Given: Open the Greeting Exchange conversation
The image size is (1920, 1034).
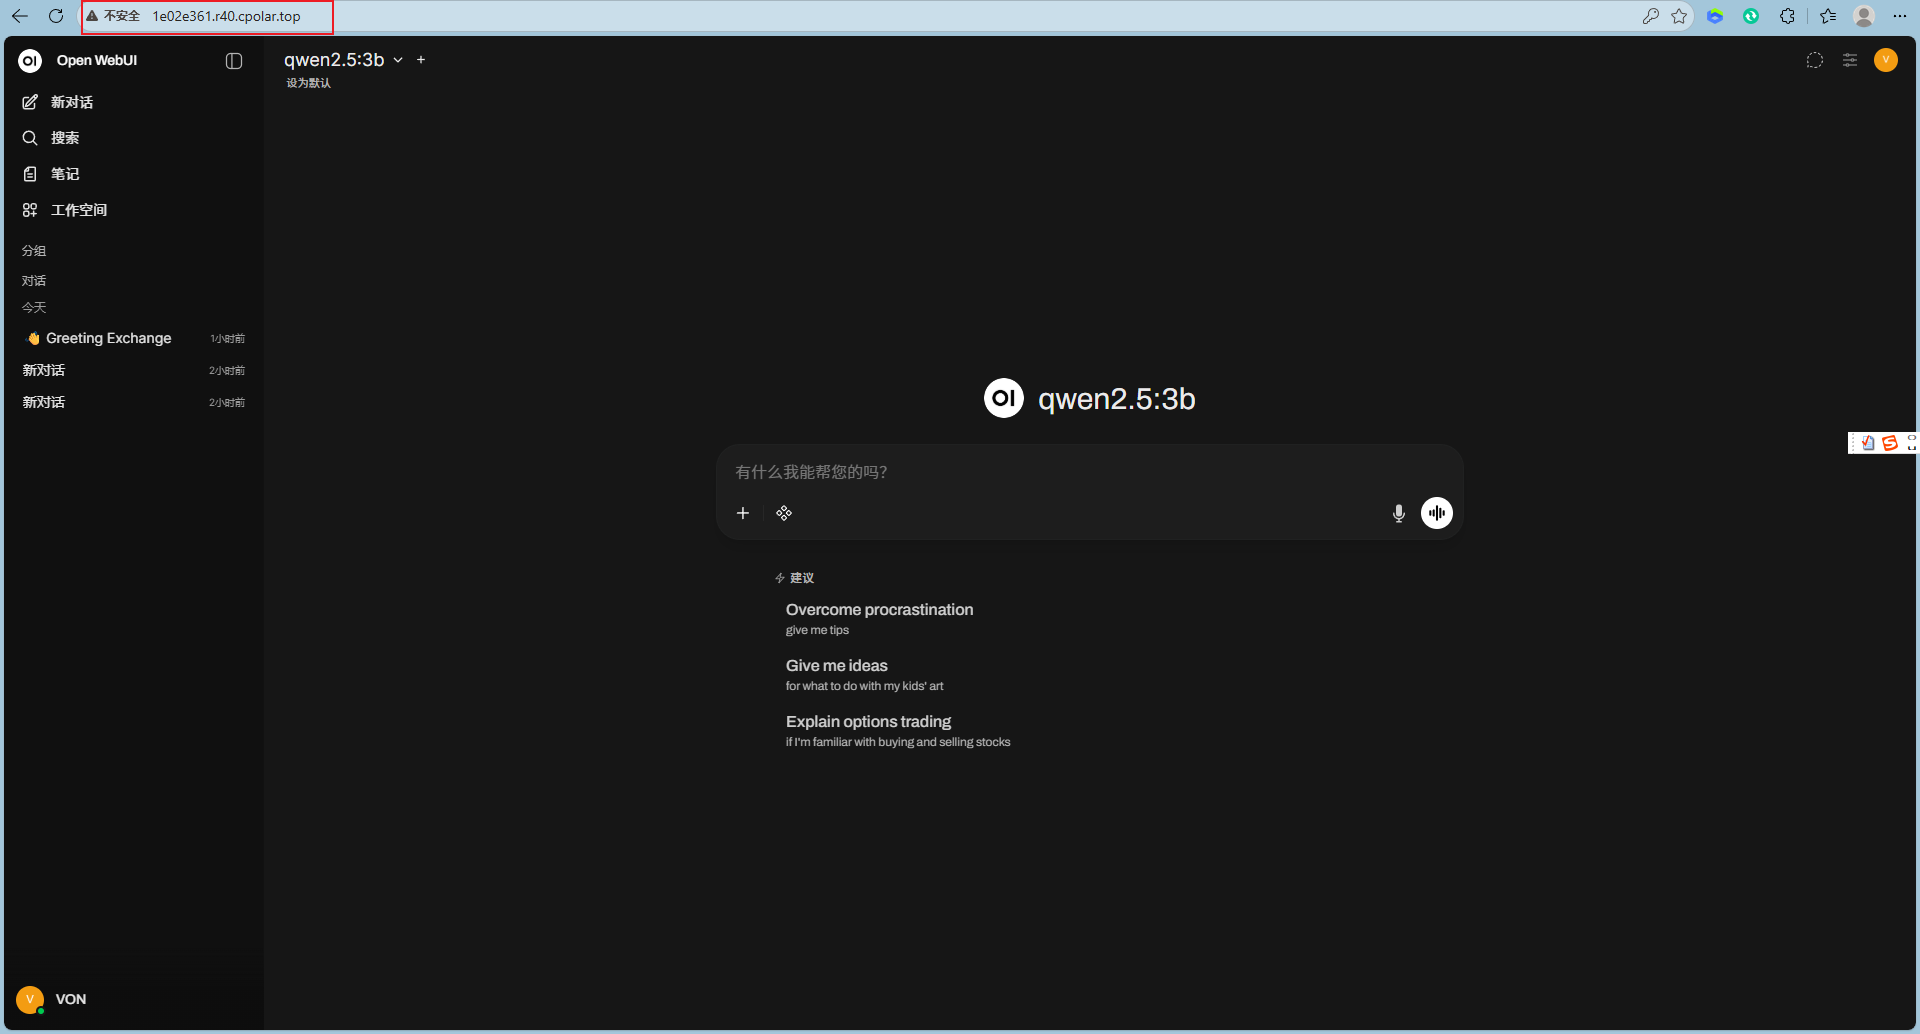Looking at the screenshot, I should (134, 338).
